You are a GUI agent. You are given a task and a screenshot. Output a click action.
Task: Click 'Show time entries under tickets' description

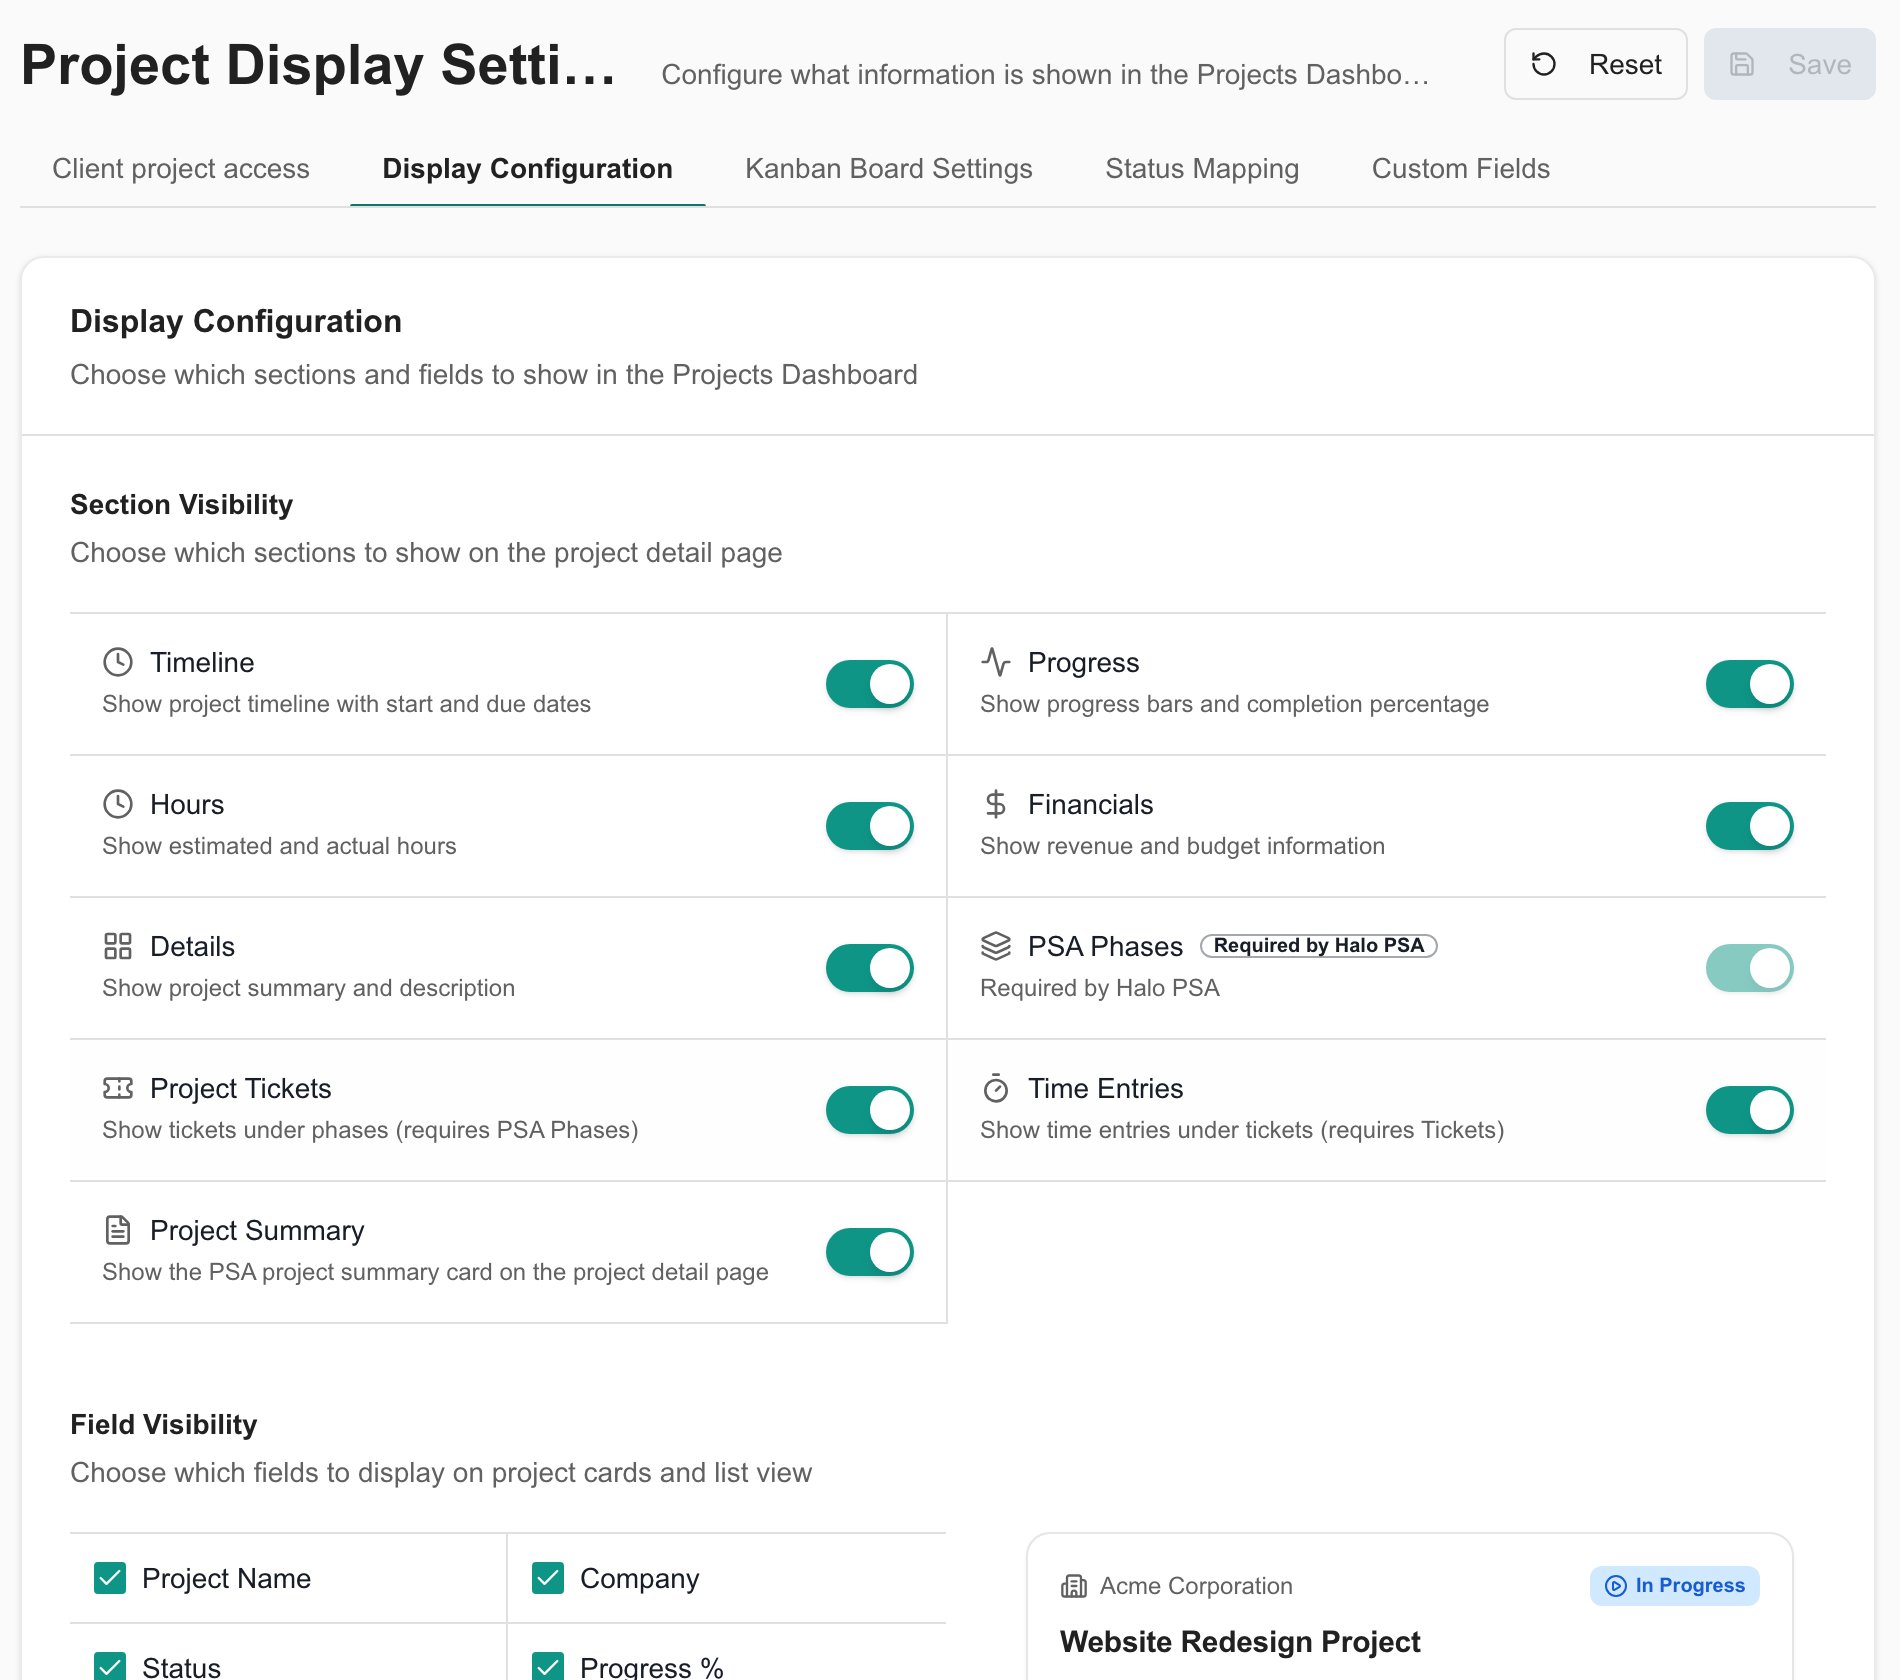1242,1130
